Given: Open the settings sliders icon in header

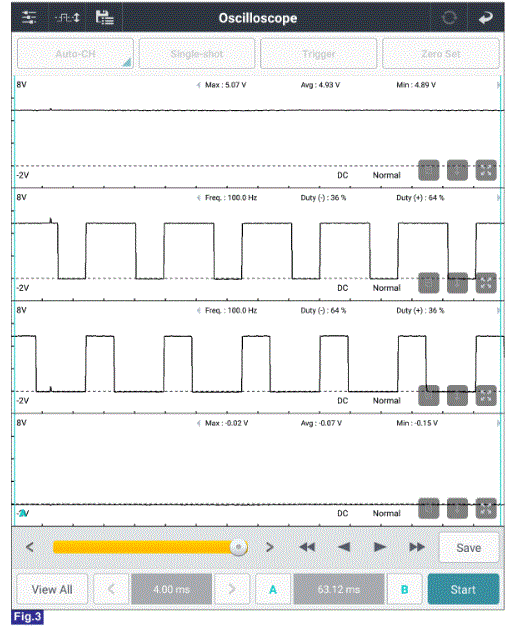Looking at the screenshot, I should point(29,18).
